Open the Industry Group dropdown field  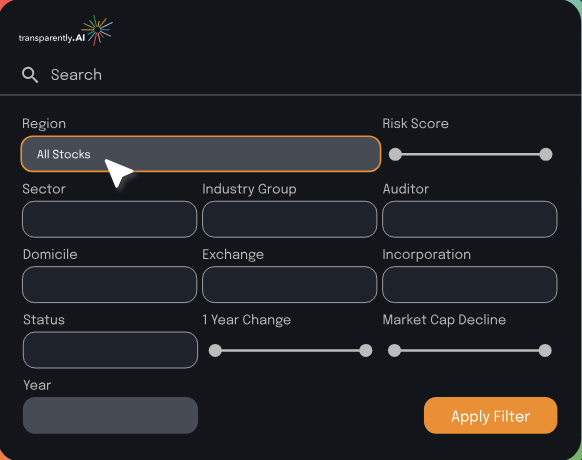point(290,219)
